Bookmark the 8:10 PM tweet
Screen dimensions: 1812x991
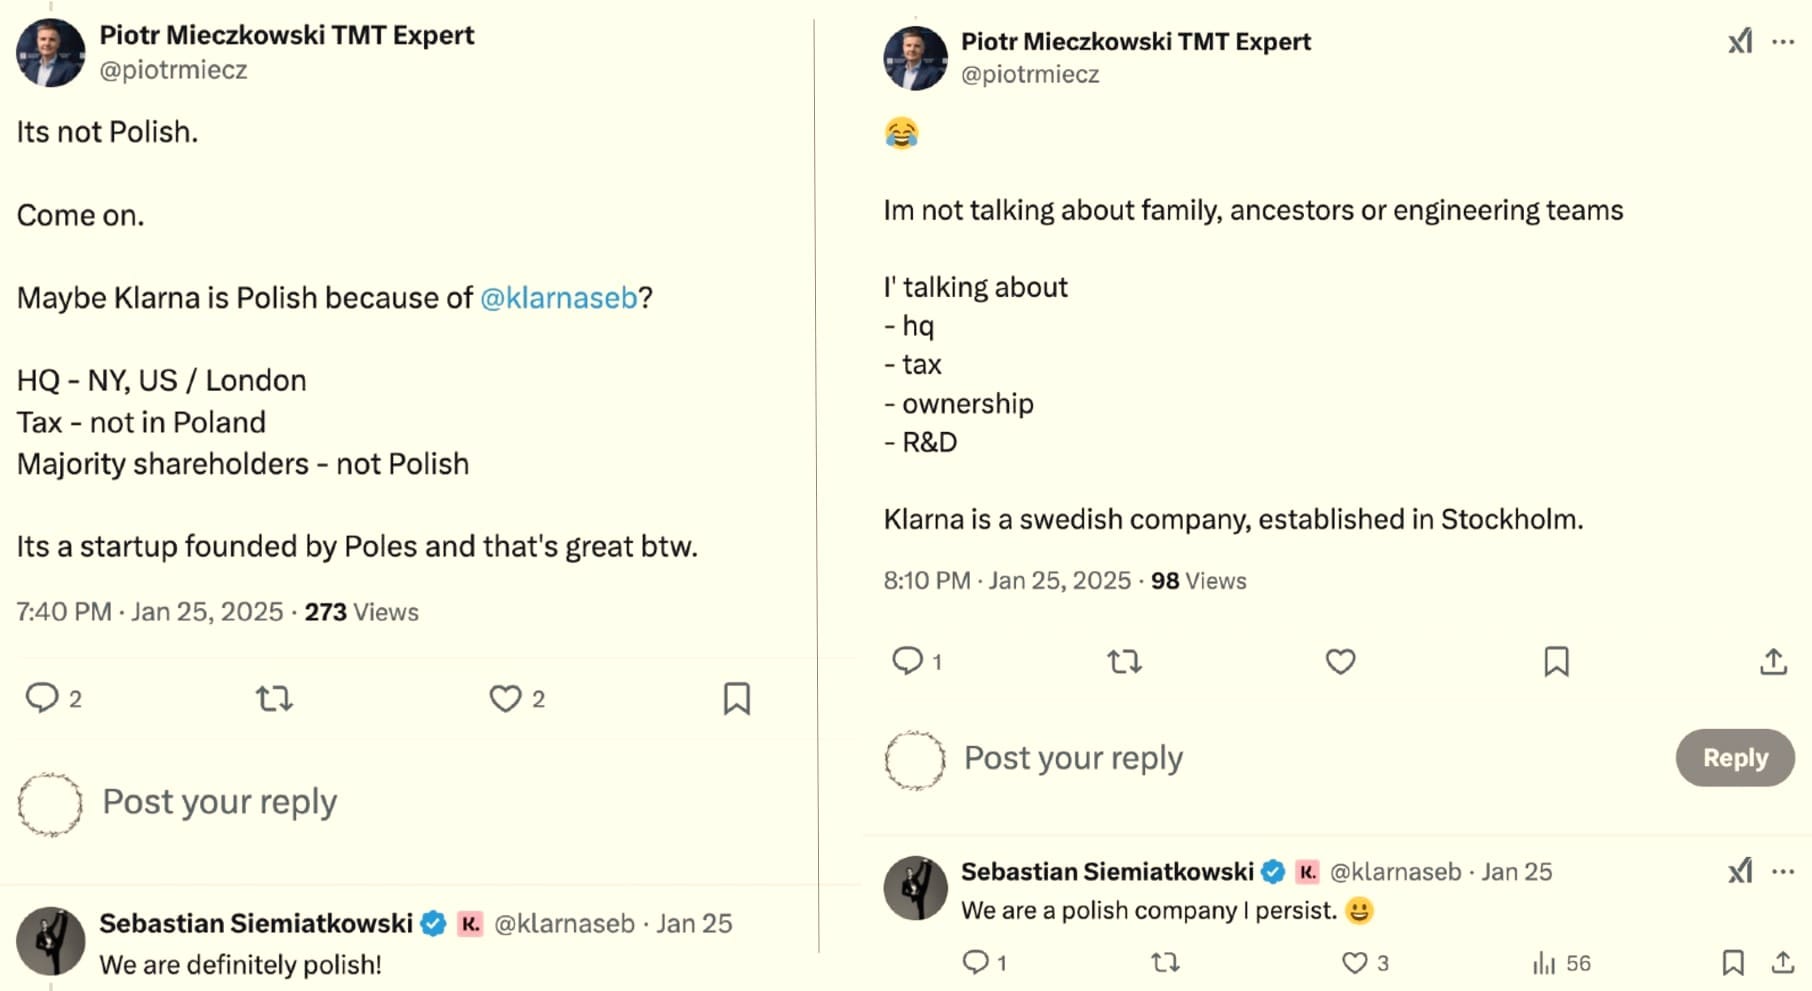[1556, 660]
